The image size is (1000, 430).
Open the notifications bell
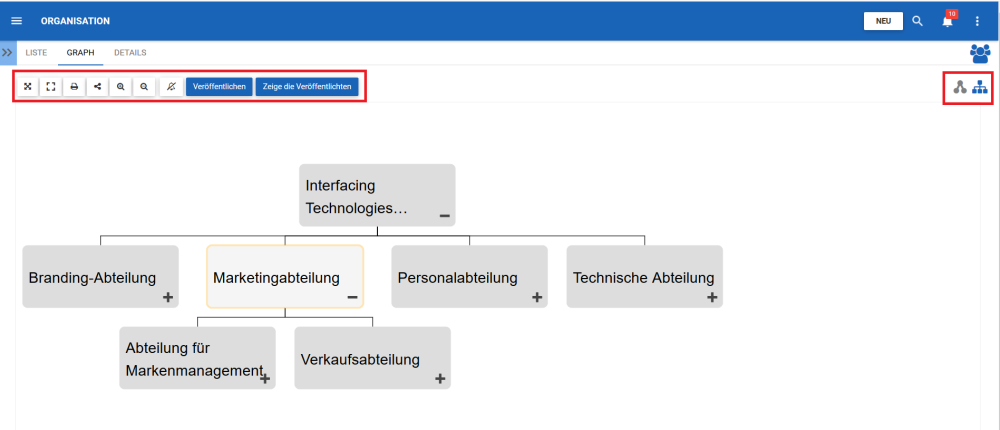coord(947,21)
